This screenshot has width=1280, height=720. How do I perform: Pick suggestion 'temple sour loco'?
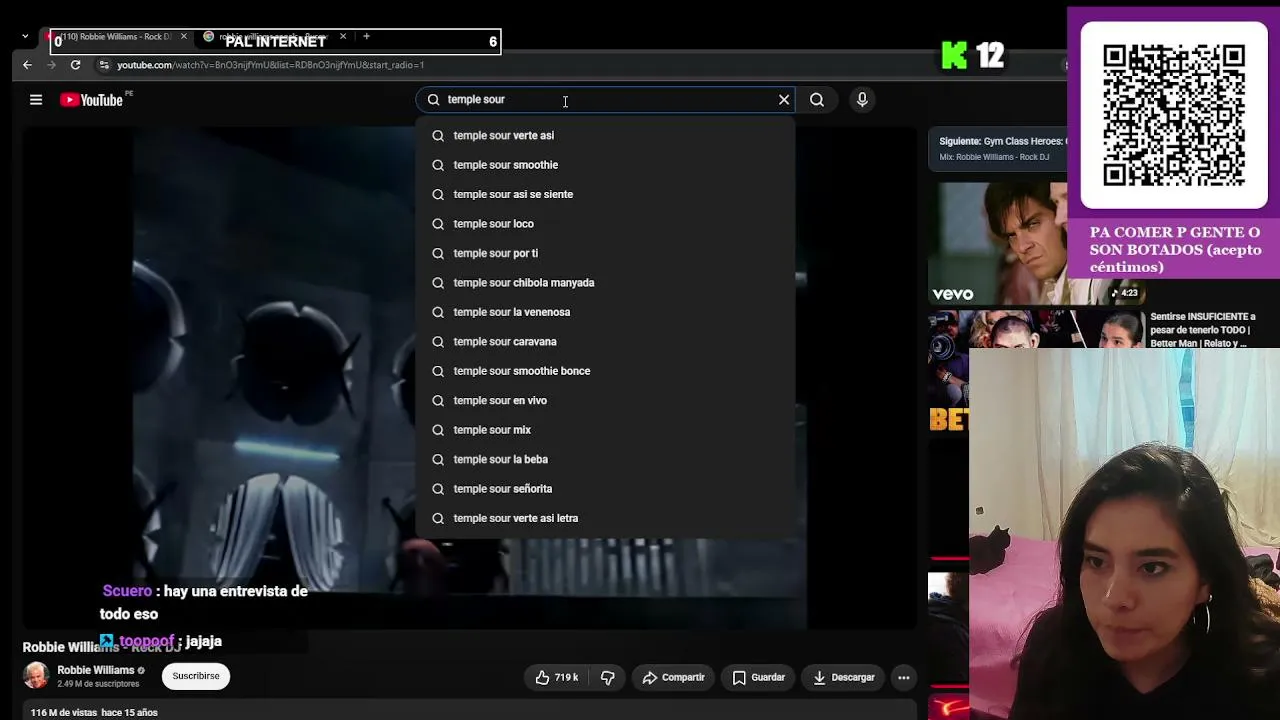[x=606, y=224]
